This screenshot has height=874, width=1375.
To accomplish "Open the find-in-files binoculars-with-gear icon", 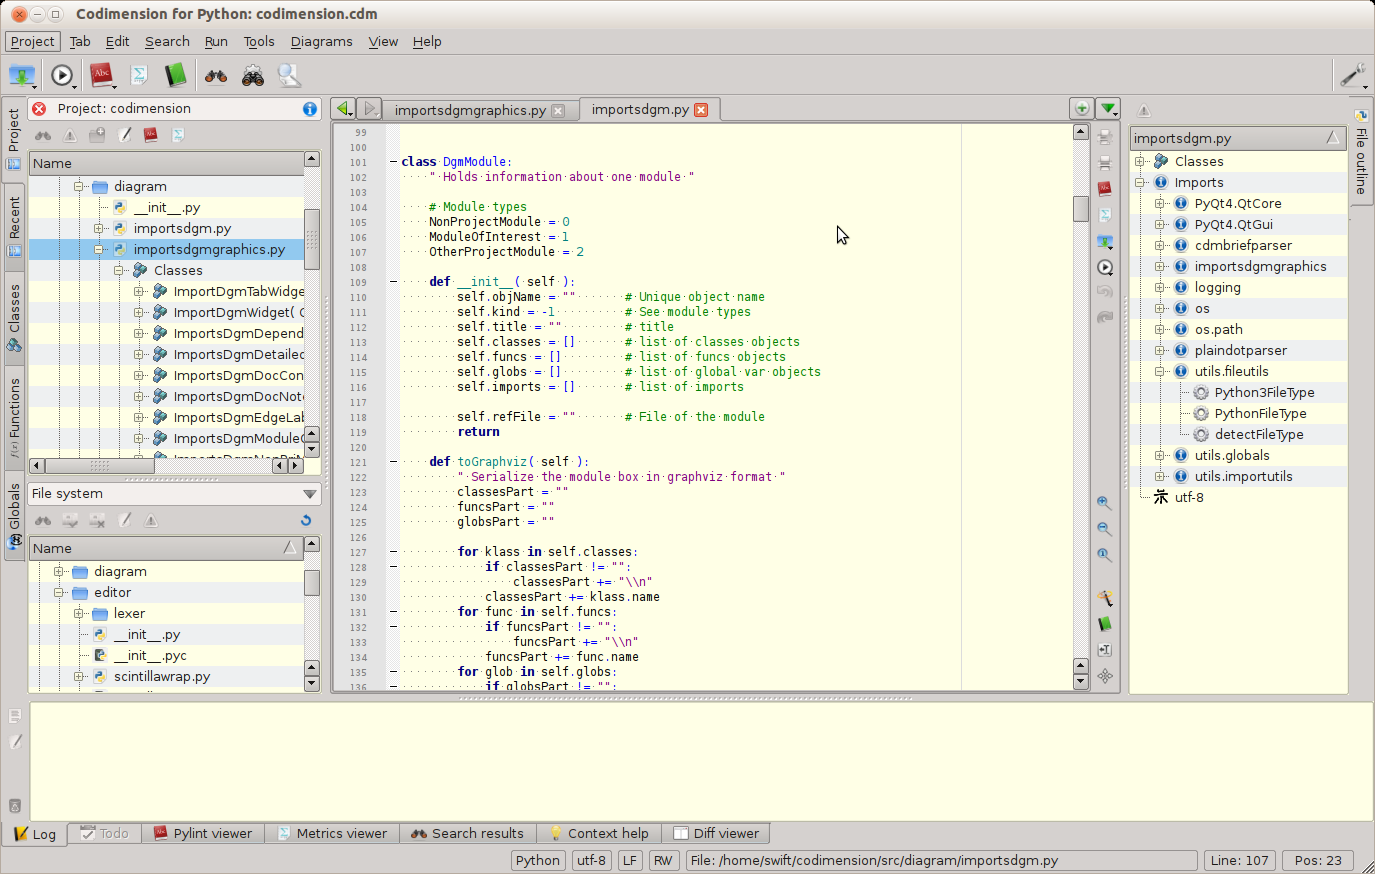I will [x=252, y=75].
